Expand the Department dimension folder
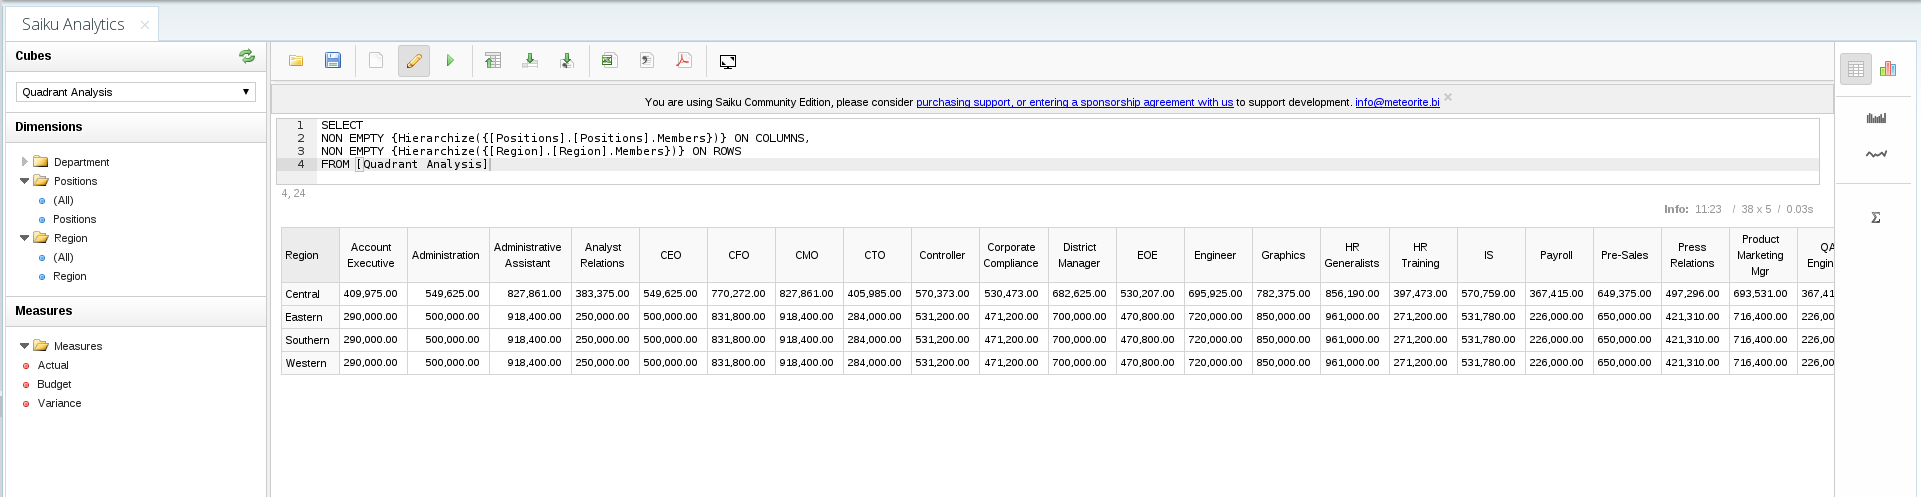This screenshot has height=497, width=1921. (25, 162)
